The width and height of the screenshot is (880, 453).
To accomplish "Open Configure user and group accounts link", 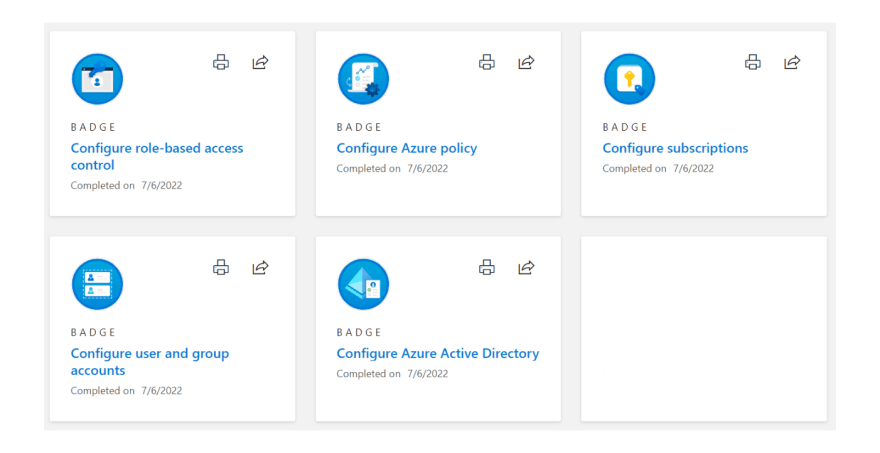I will point(150,362).
